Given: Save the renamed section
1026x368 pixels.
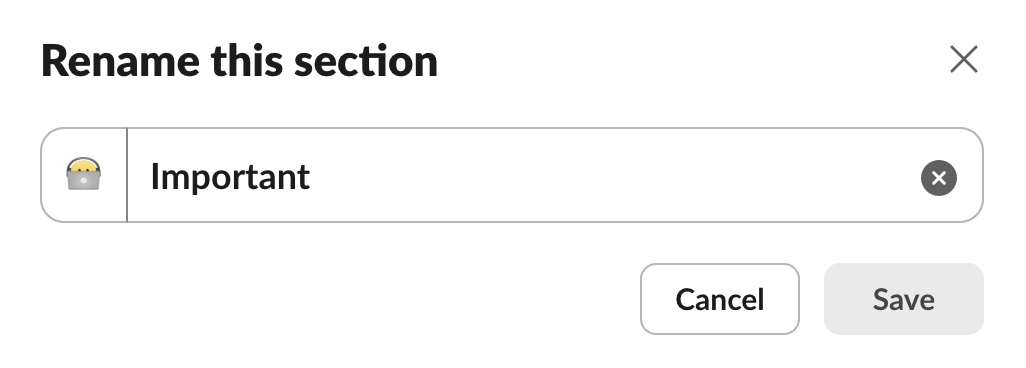Looking at the screenshot, I should click(903, 299).
